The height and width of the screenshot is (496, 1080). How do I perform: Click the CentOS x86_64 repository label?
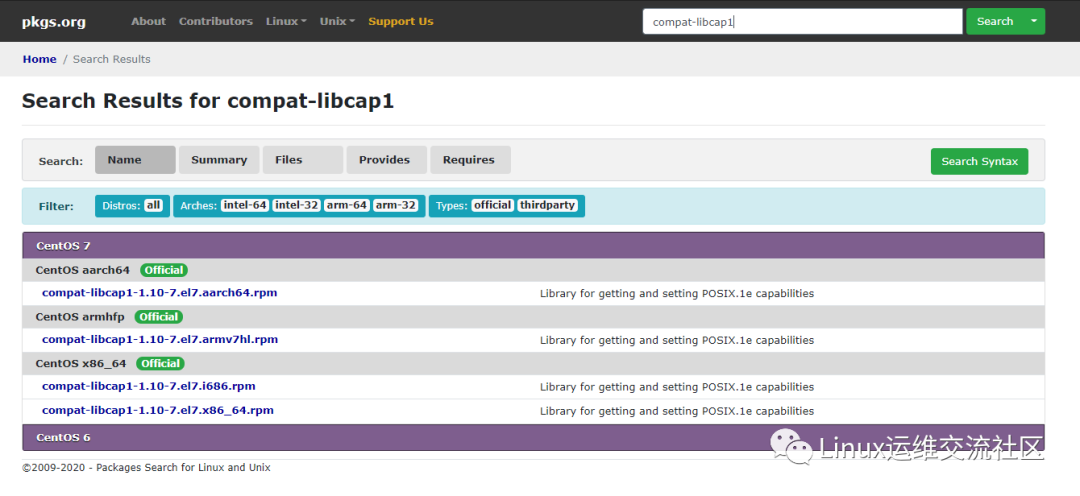coord(81,363)
